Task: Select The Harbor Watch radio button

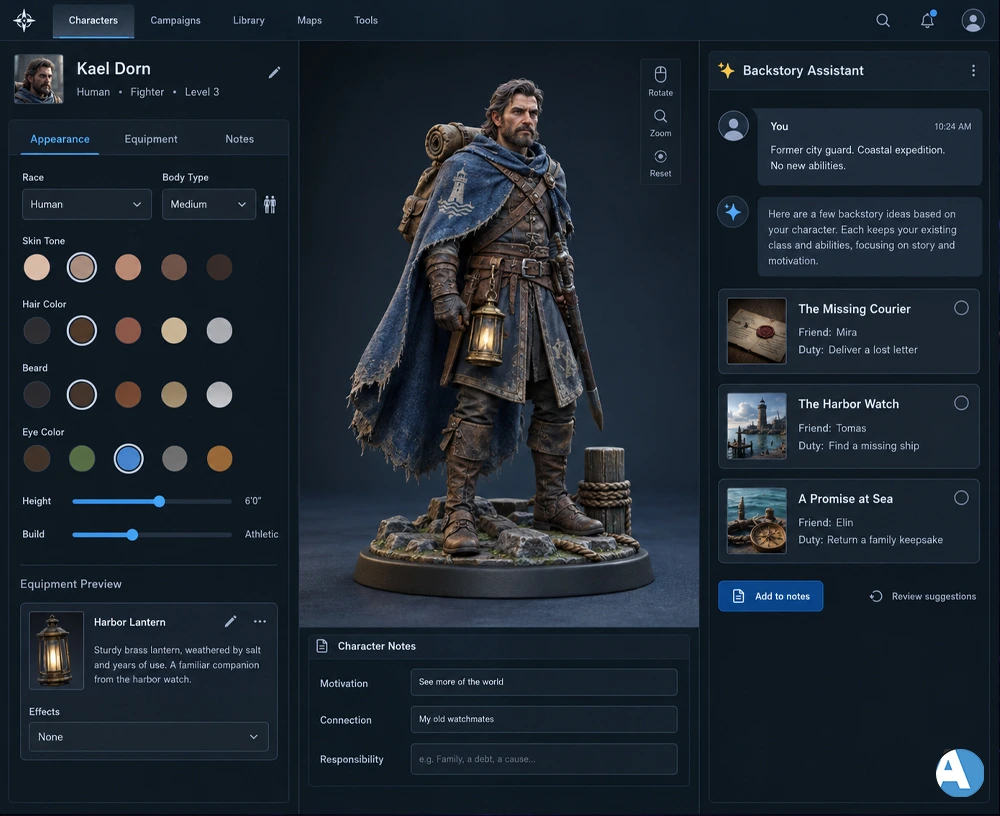Action: point(961,403)
